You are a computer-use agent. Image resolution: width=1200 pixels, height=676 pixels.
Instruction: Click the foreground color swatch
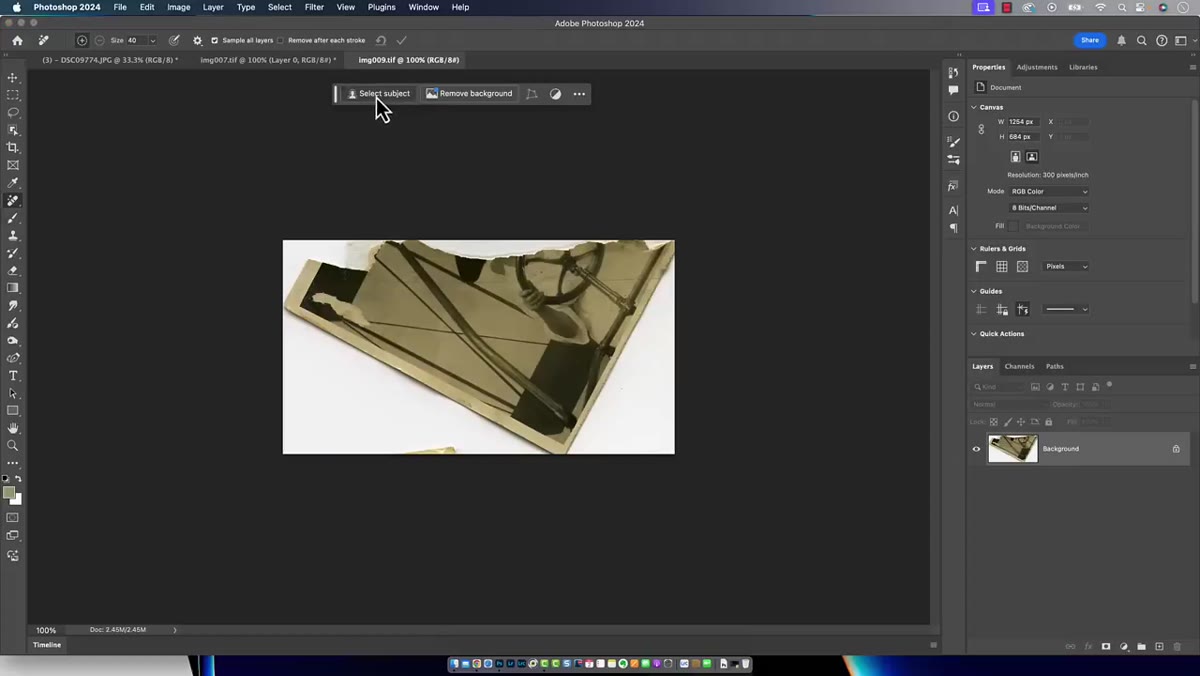click(x=9, y=493)
